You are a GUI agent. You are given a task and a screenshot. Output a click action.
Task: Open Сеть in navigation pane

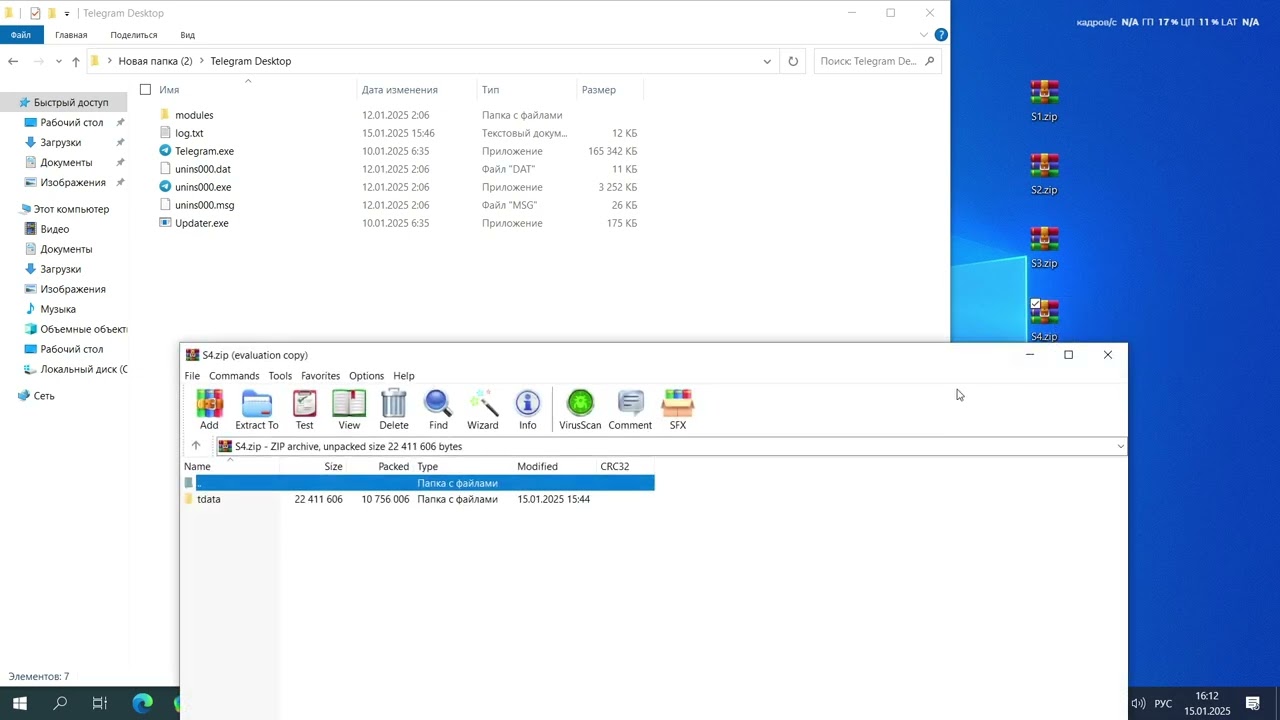coord(44,396)
